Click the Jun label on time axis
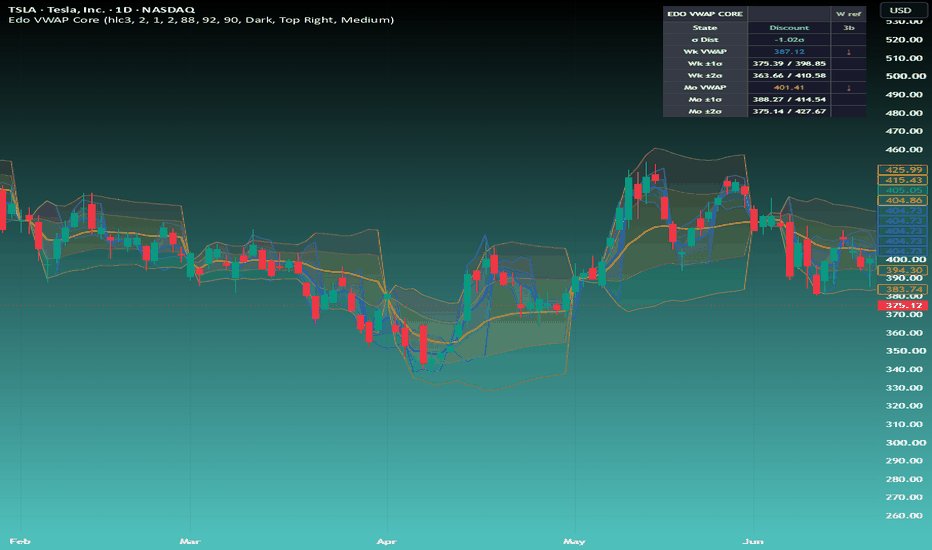 [753, 541]
